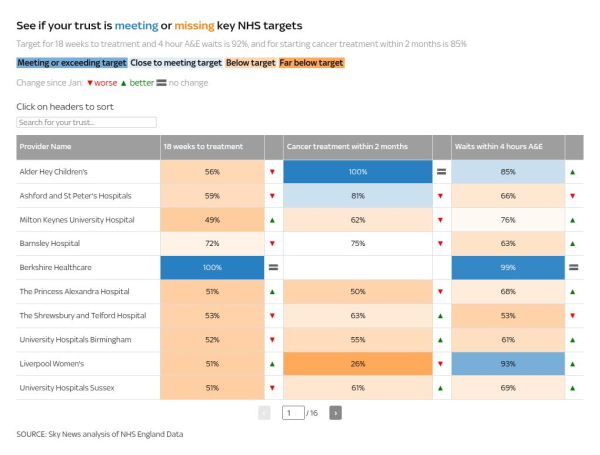
Task: Click the Search for your trust field
Action: (x=87, y=122)
